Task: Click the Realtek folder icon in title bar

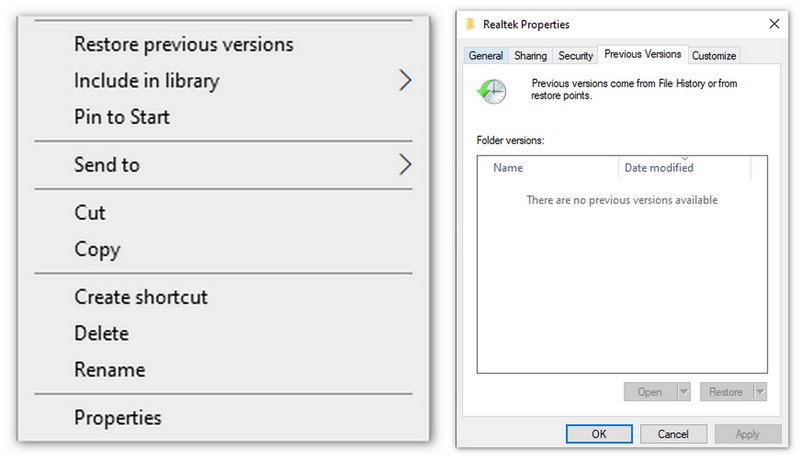Action: [471, 23]
